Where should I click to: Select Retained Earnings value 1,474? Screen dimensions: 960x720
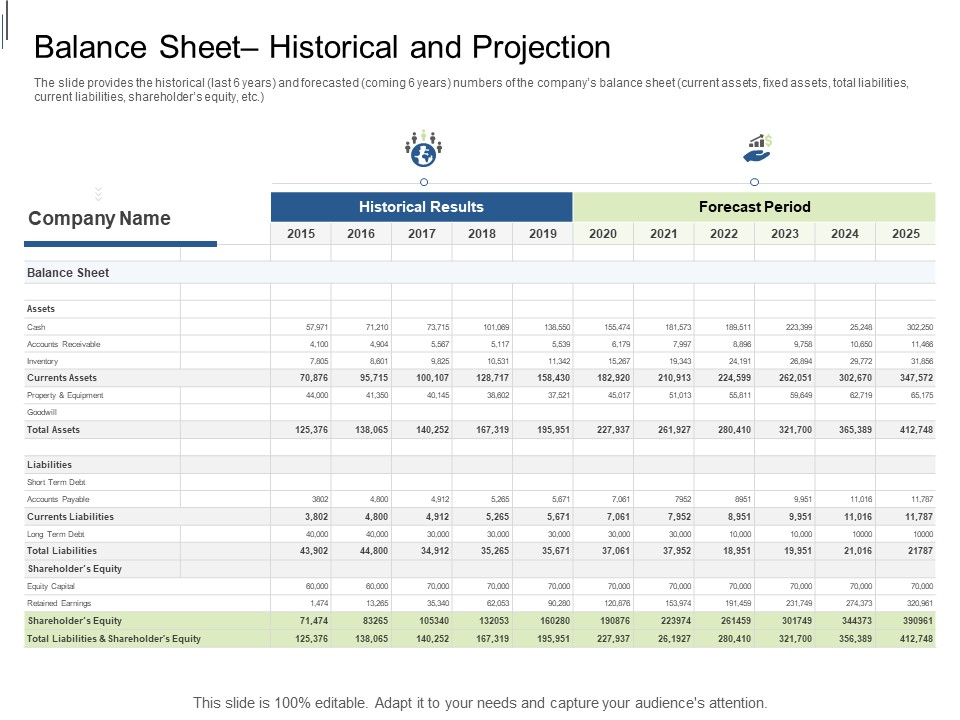tap(319, 604)
